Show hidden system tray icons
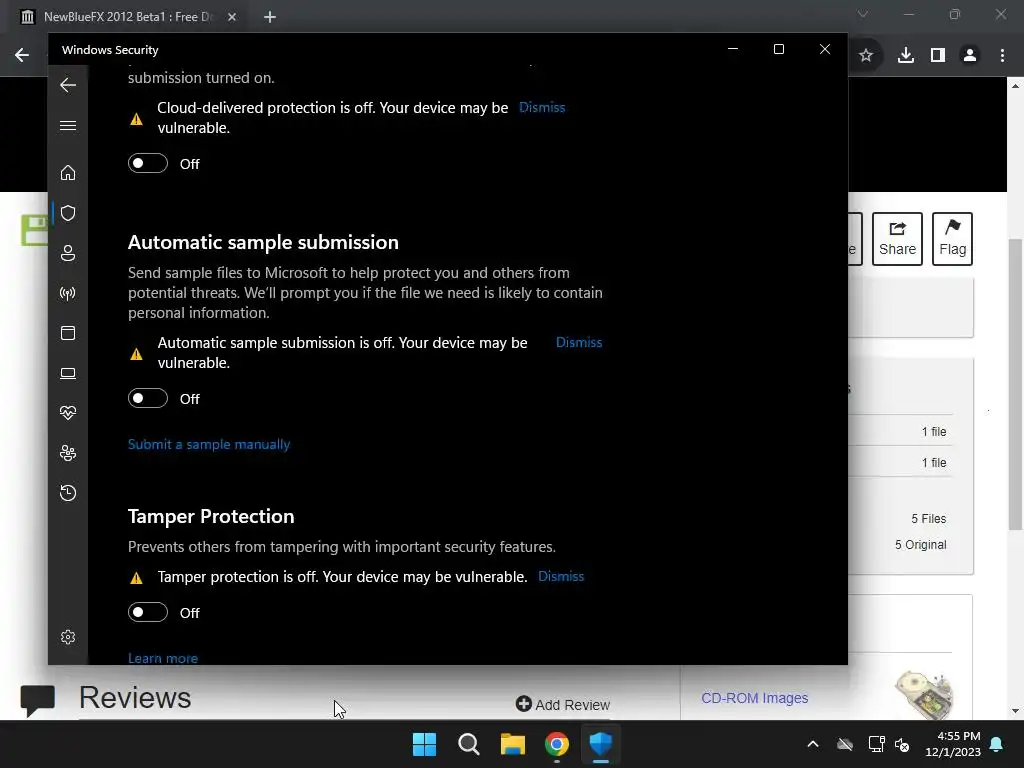Viewport: 1024px width, 768px height. point(813,744)
